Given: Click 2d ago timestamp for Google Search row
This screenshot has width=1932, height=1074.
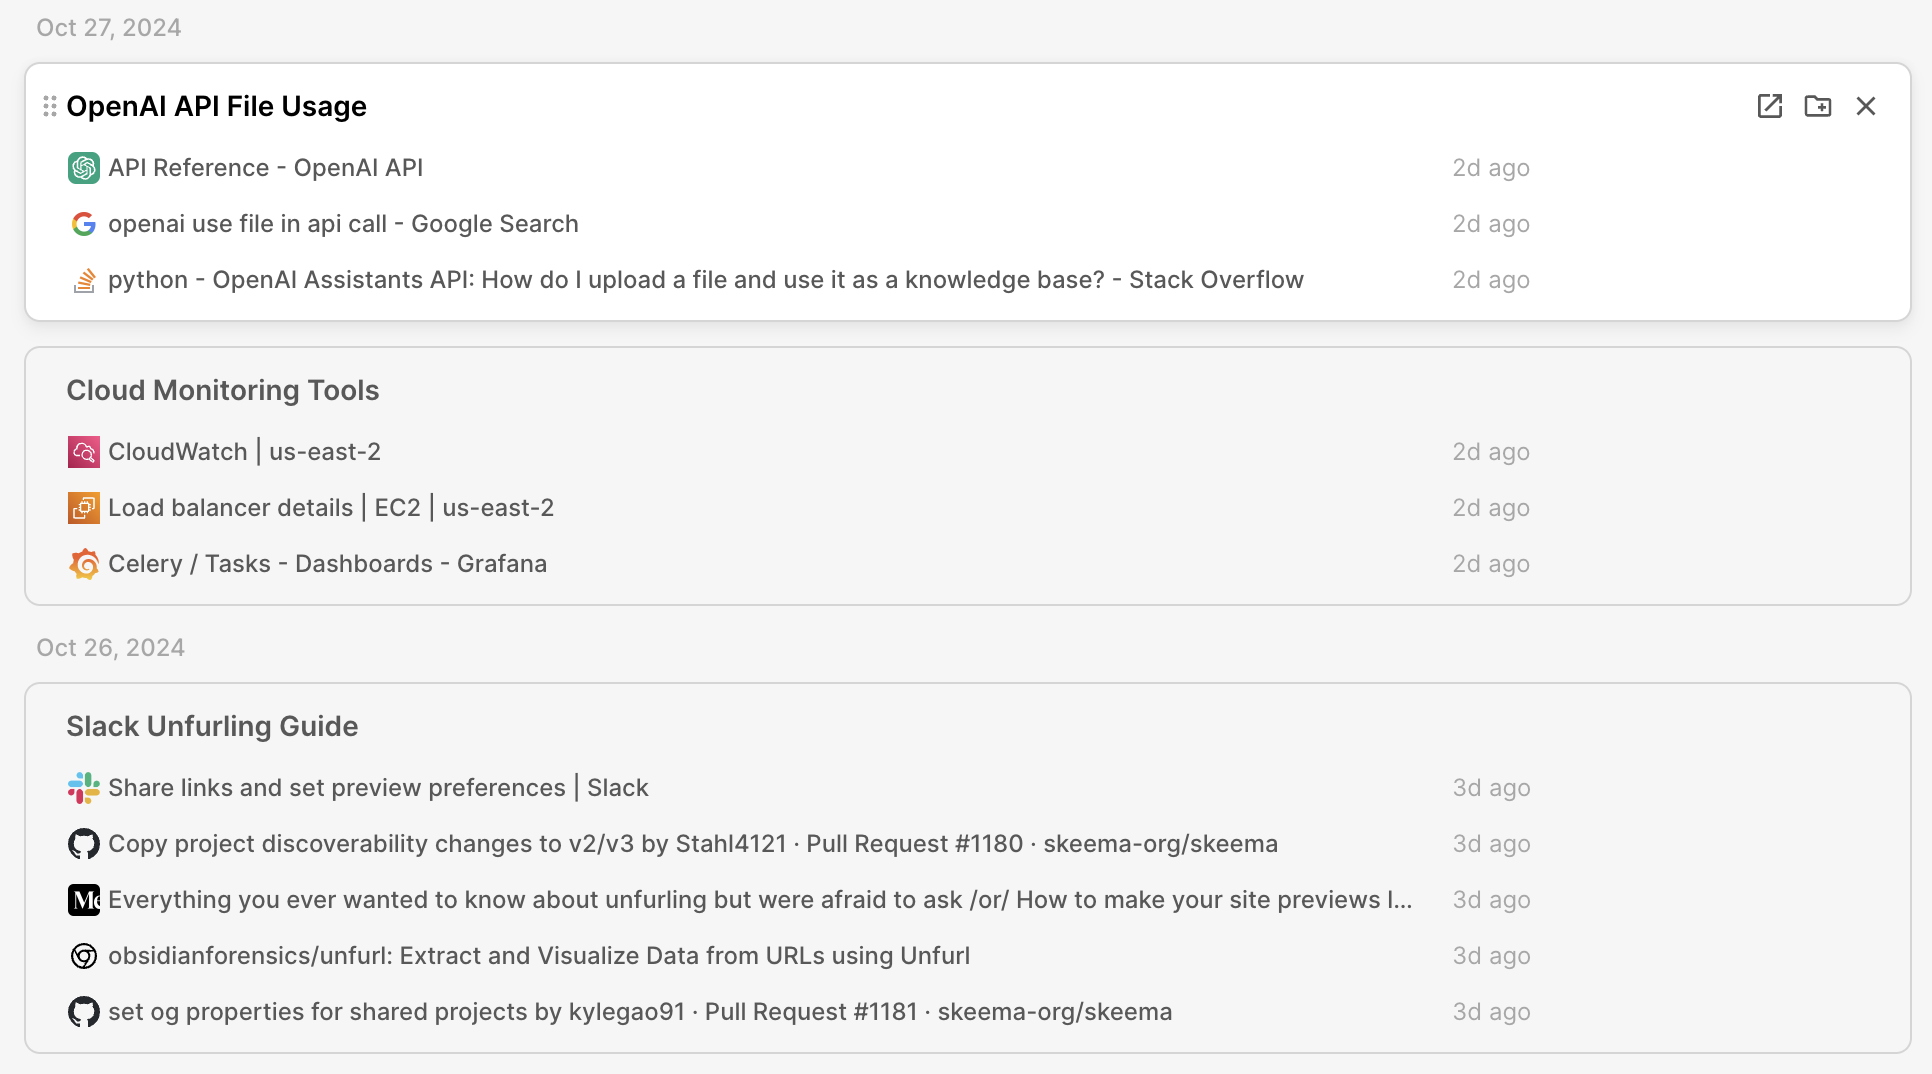Looking at the screenshot, I should tap(1491, 224).
